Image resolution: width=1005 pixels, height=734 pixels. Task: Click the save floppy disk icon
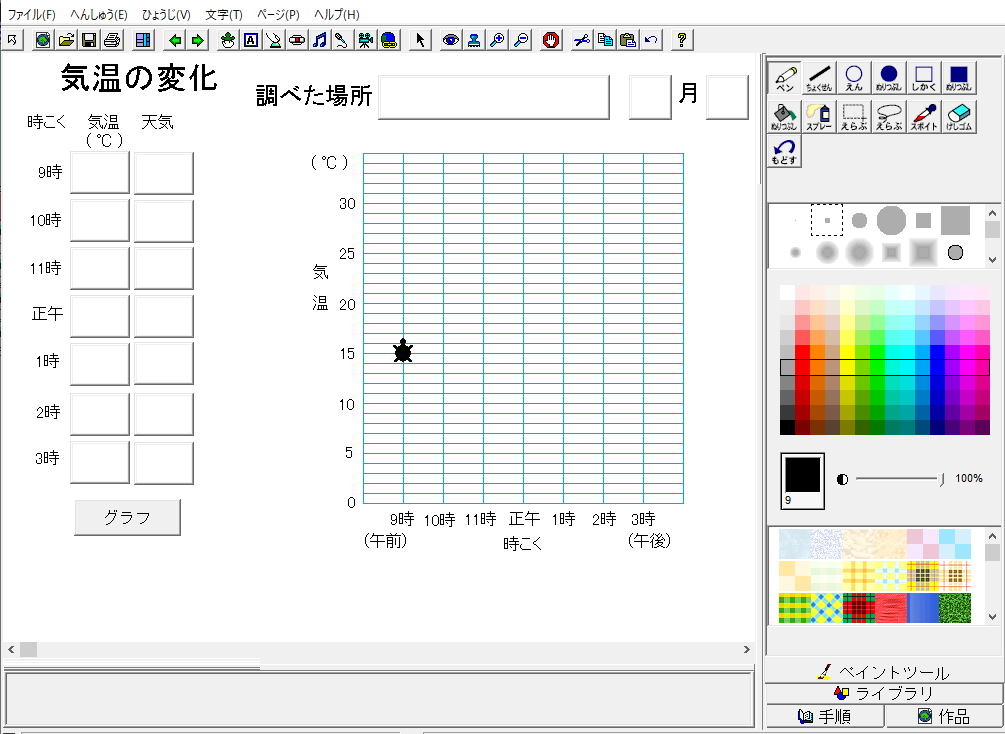(x=89, y=40)
